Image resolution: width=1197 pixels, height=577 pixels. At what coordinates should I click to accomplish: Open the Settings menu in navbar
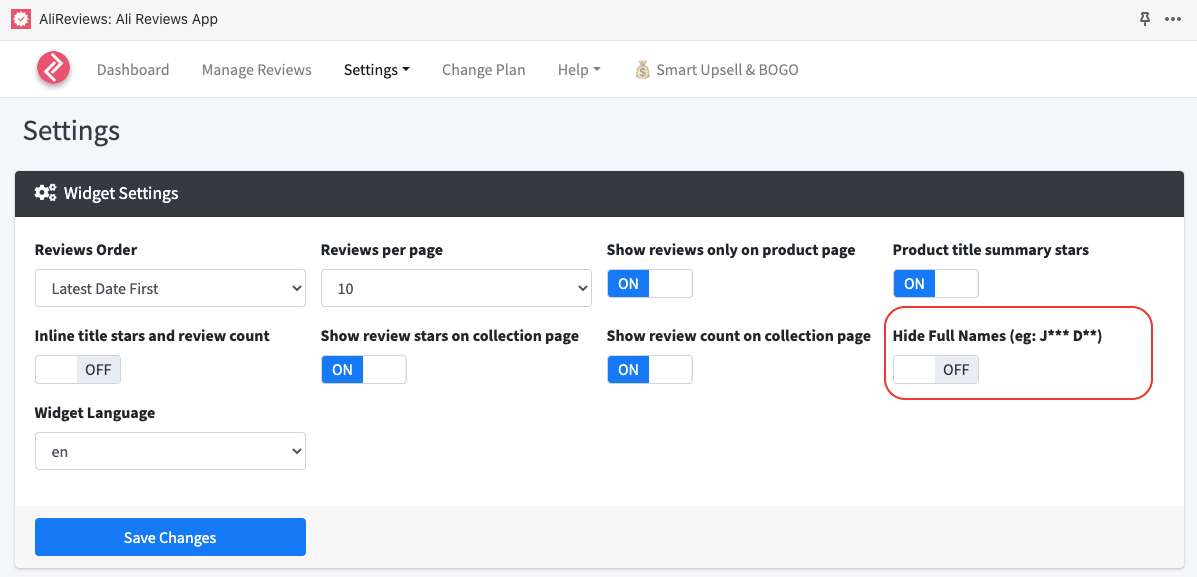[376, 70]
